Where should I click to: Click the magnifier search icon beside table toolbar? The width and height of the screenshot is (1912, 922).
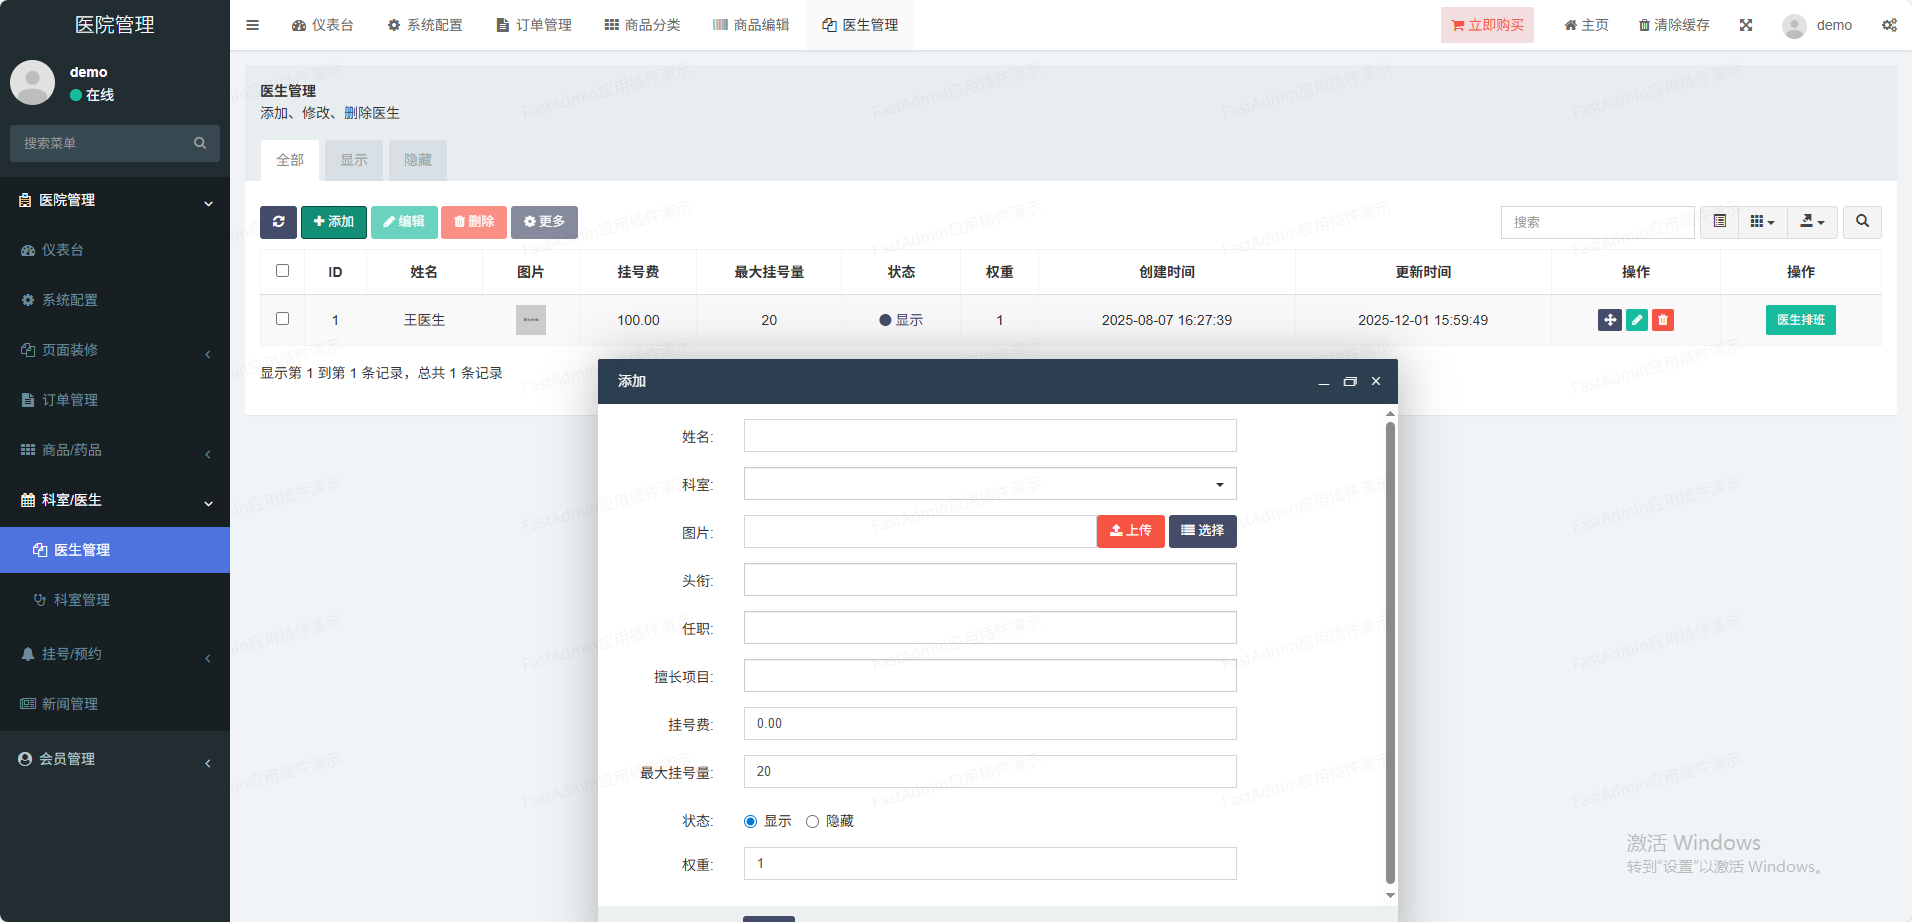coord(1862,222)
